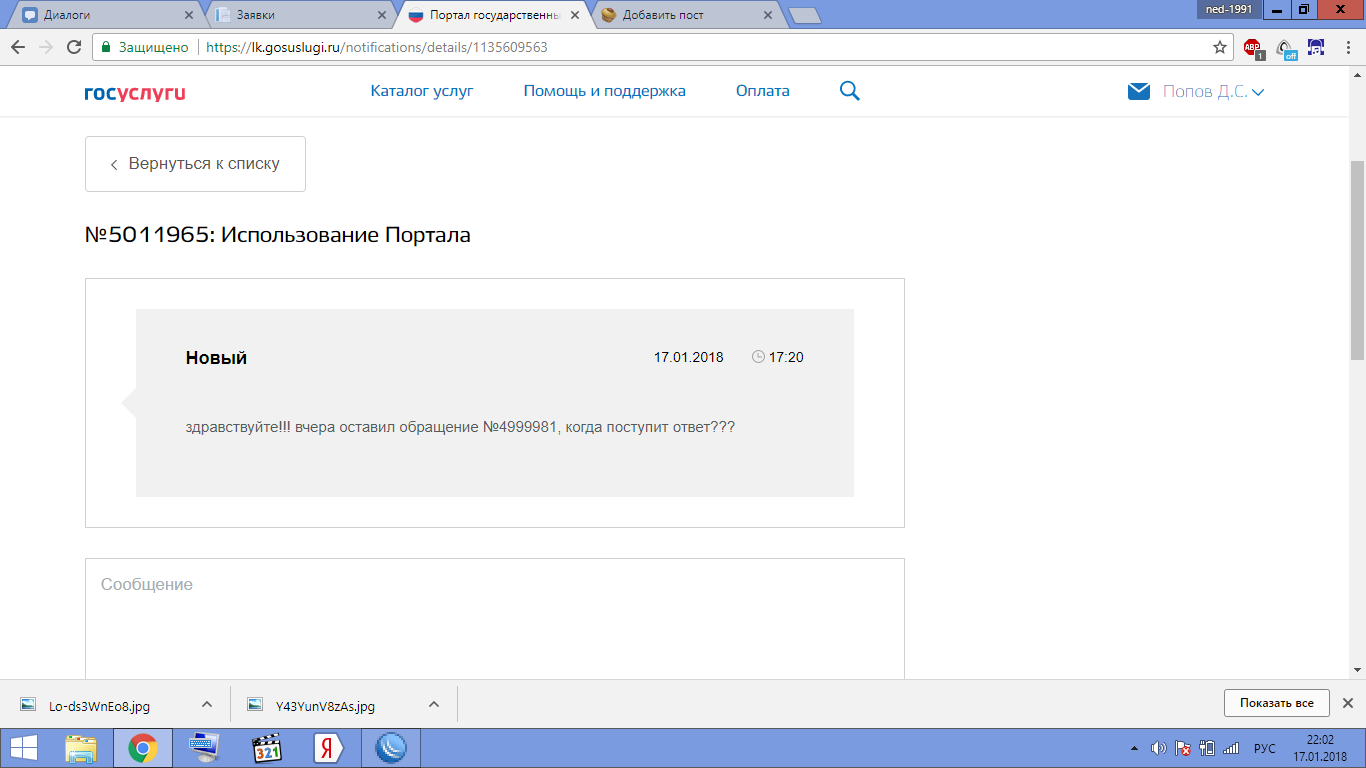Reload the page with the refresh icon

(74, 47)
